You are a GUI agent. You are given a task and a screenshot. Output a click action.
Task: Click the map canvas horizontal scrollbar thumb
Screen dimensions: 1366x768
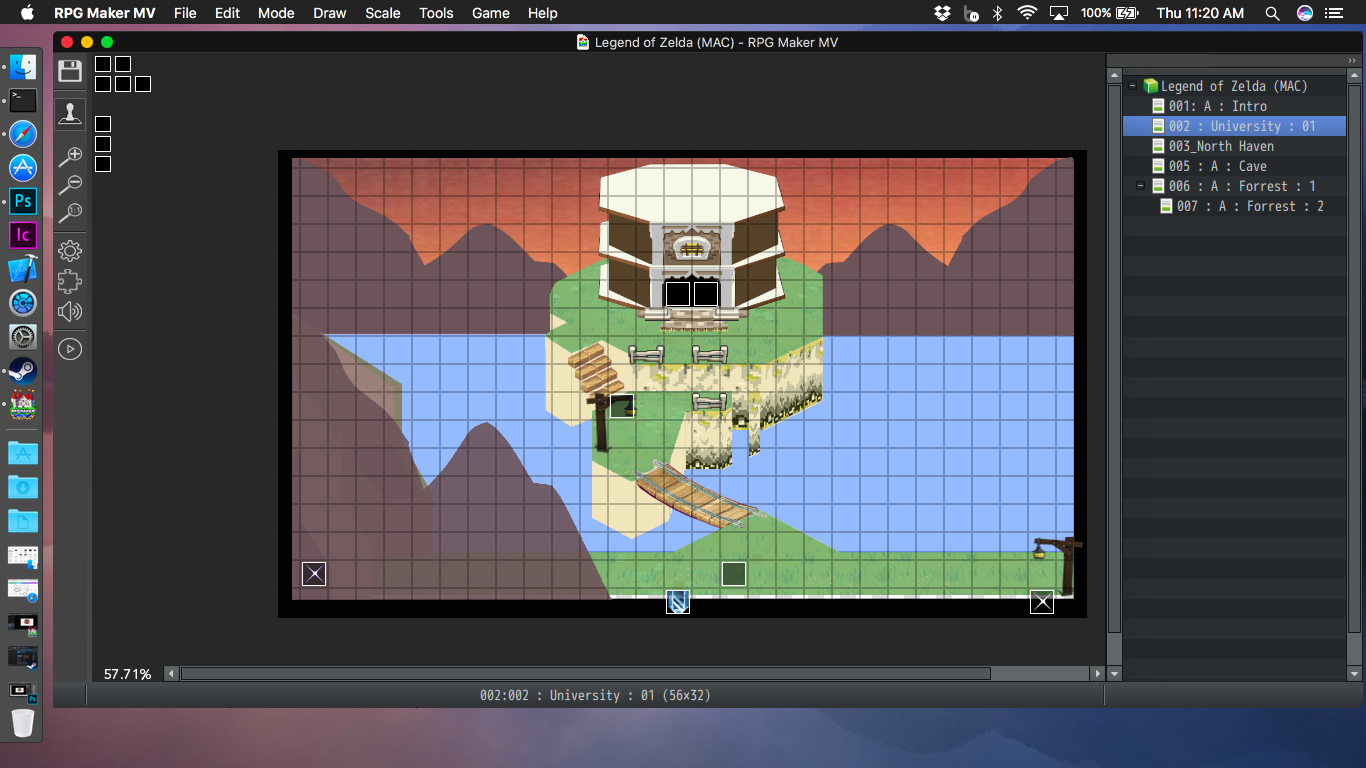tap(585, 674)
